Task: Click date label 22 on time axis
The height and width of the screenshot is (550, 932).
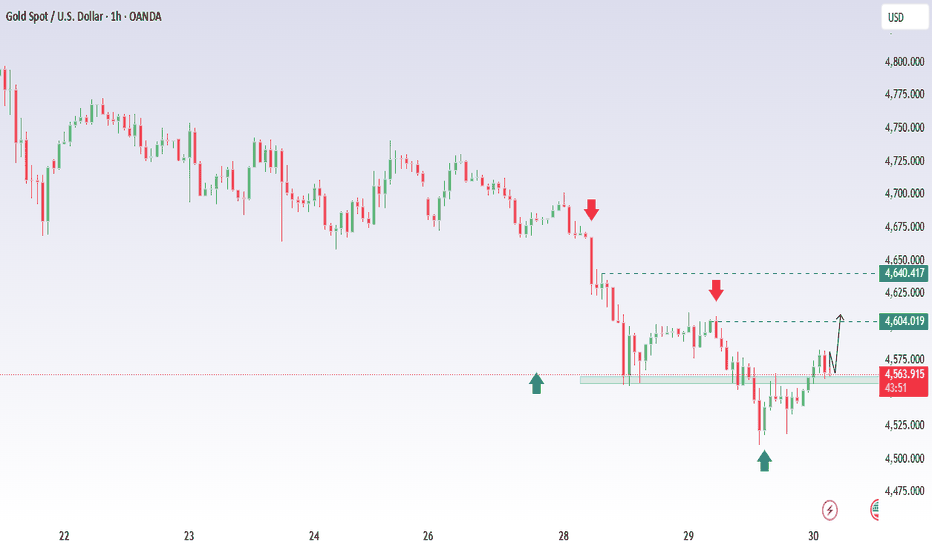Action: click(64, 537)
